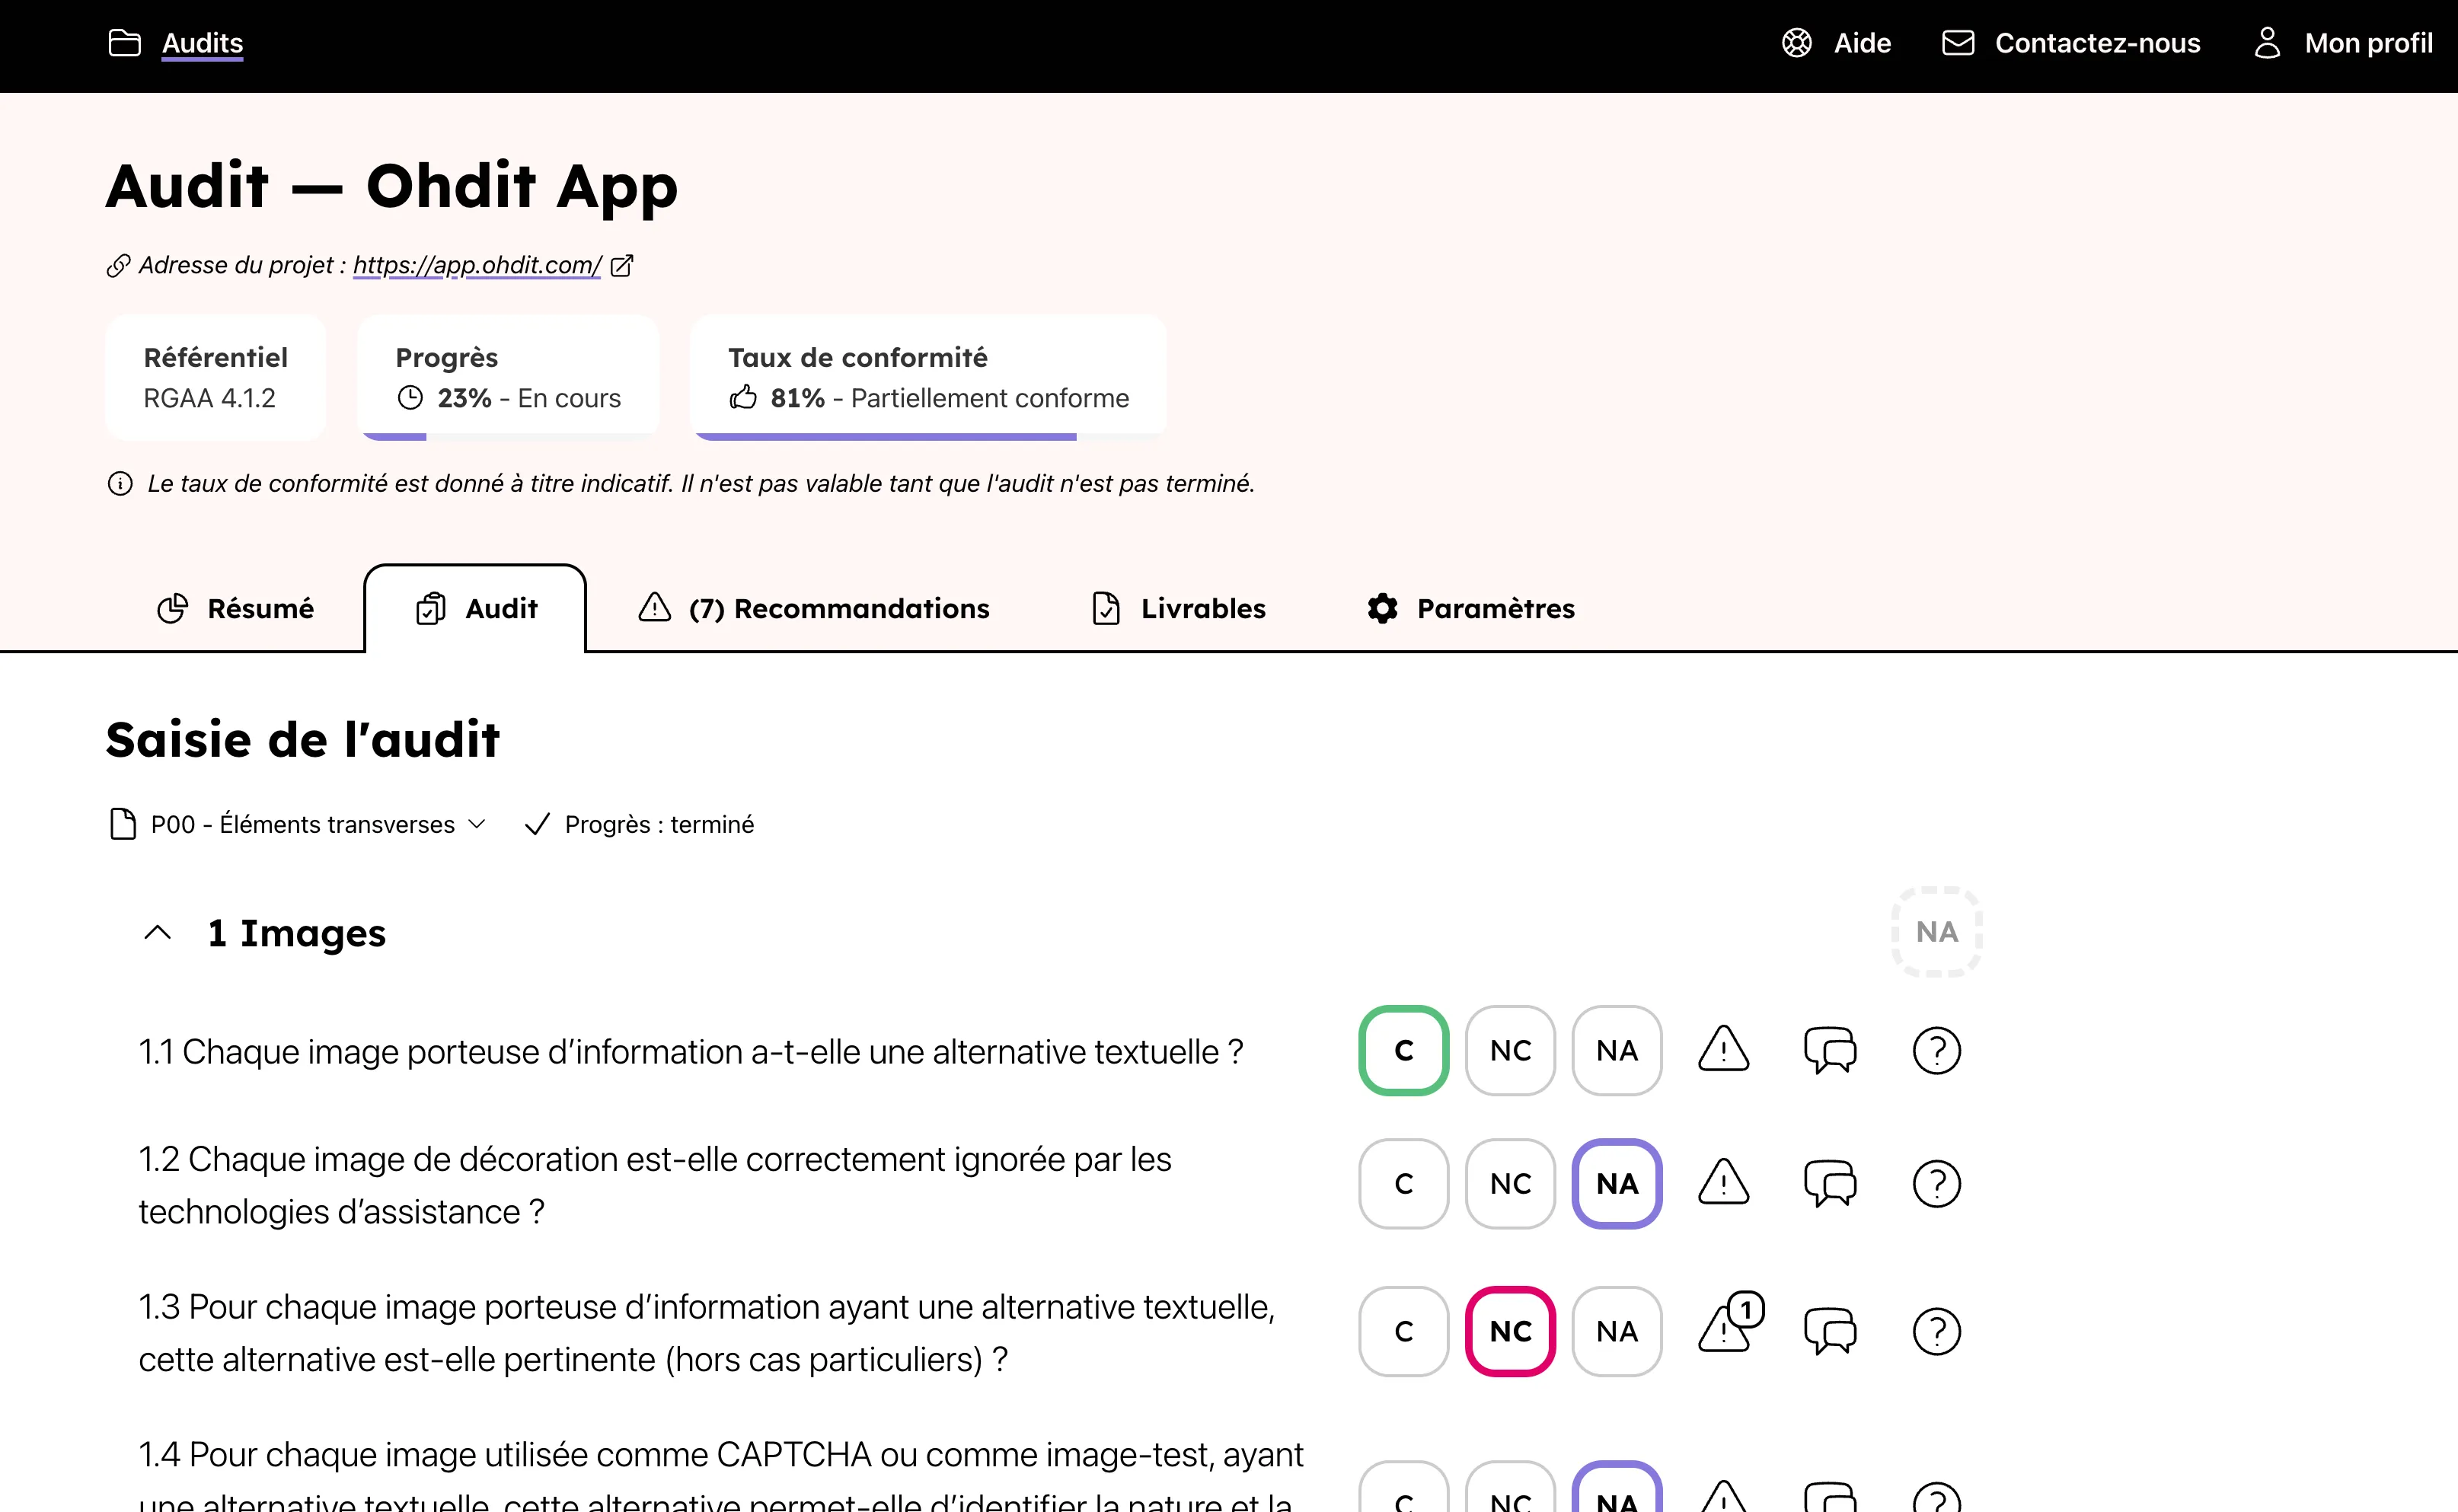Show help for criterion 1.2

1936,1184
